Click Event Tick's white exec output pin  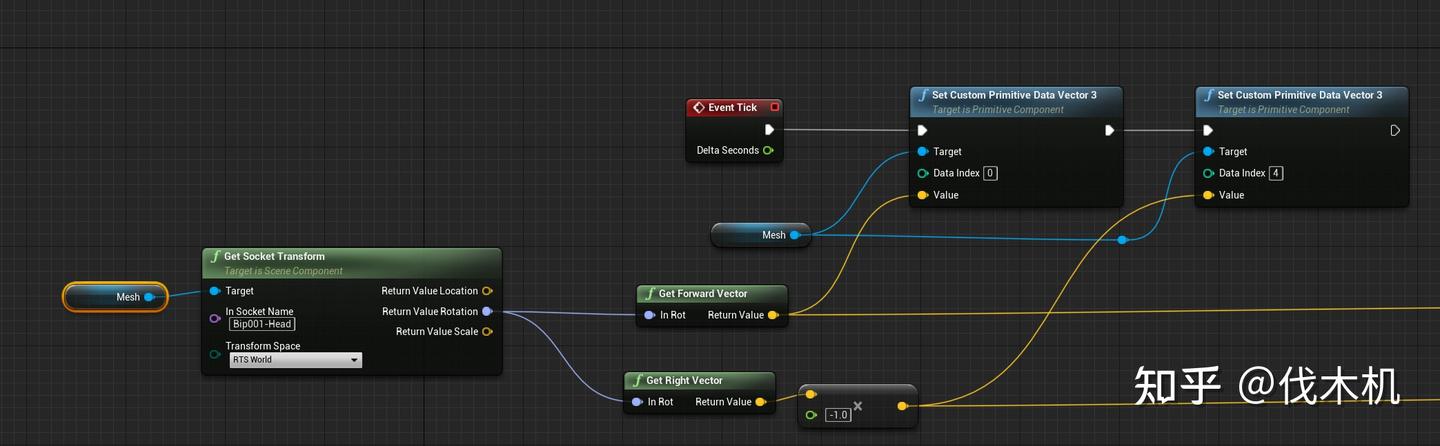click(769, 130)
